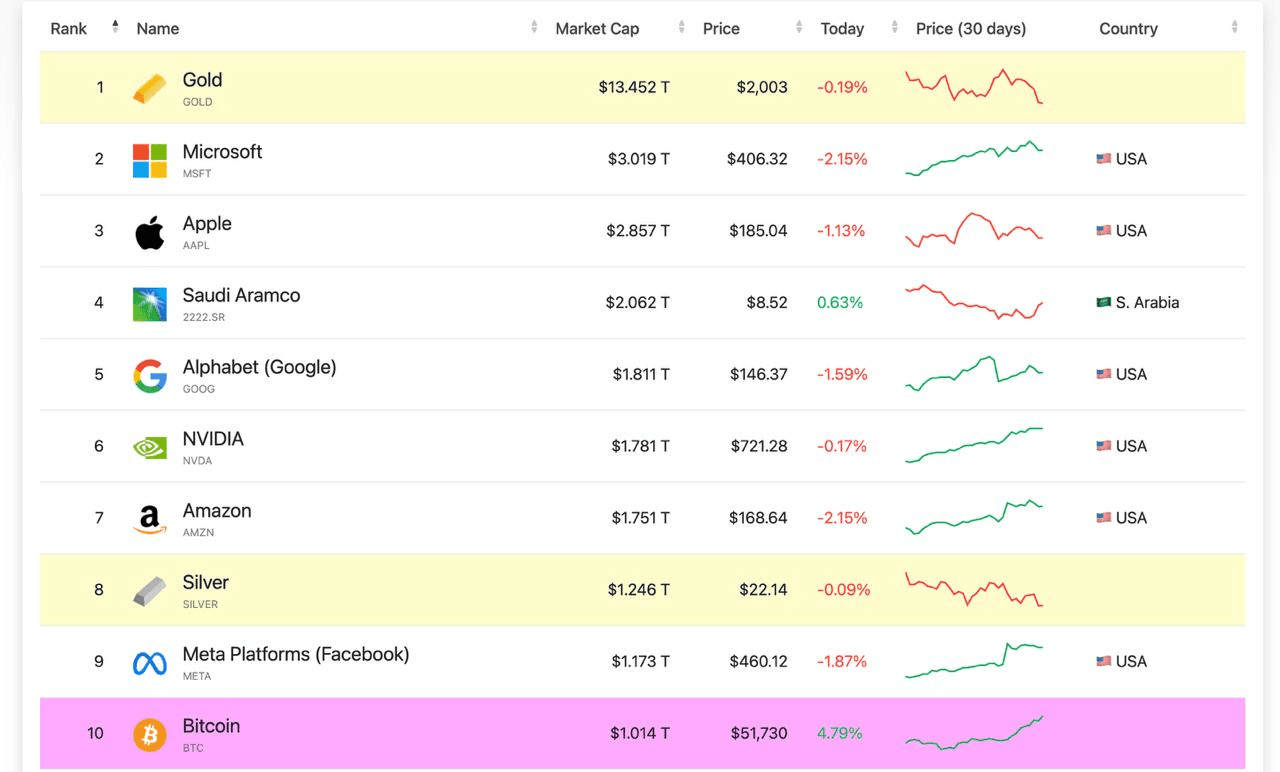
Task: Click Saudi Aramco's 30-day chart
Action: [x=974, y=302]
